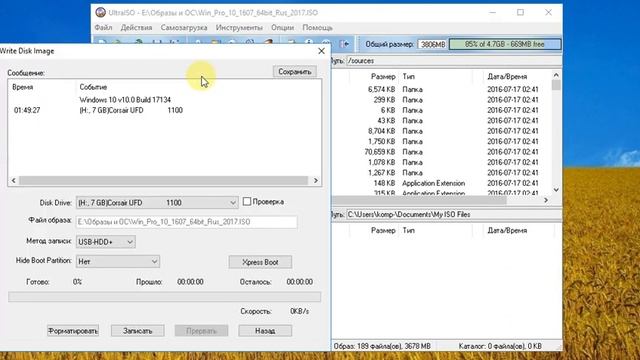Click the ISO file list horizontal scrollbar thumb
This screenshot has width=640, height=360.
pyautogui.click(x=419, y=200)
